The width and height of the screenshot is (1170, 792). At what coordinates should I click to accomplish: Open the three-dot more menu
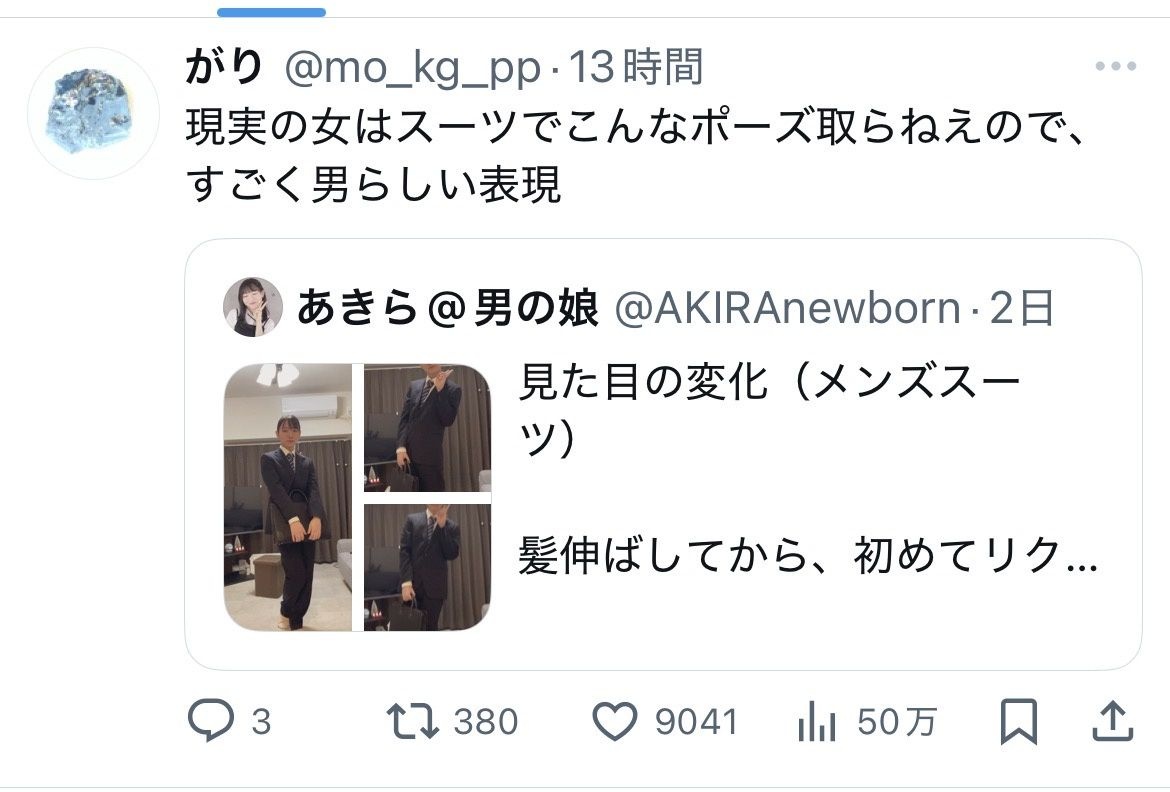(x=1116, y=66)
